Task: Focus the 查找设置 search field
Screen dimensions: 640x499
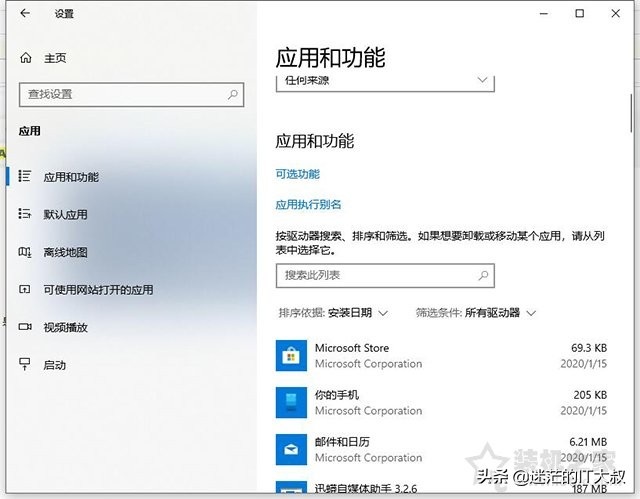Action: click(131, 95)
